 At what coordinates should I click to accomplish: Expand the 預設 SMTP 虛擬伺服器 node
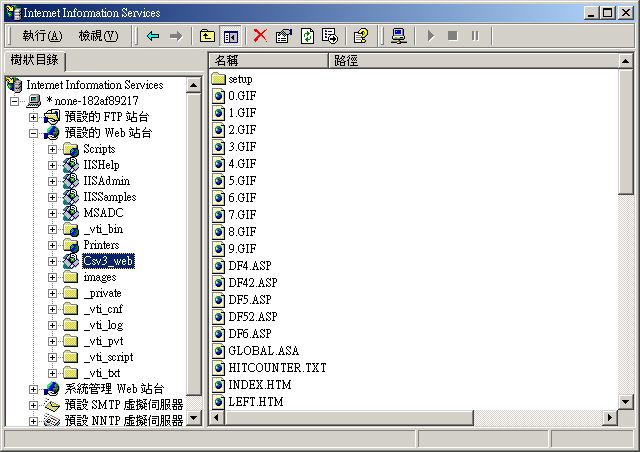[33, 405]
